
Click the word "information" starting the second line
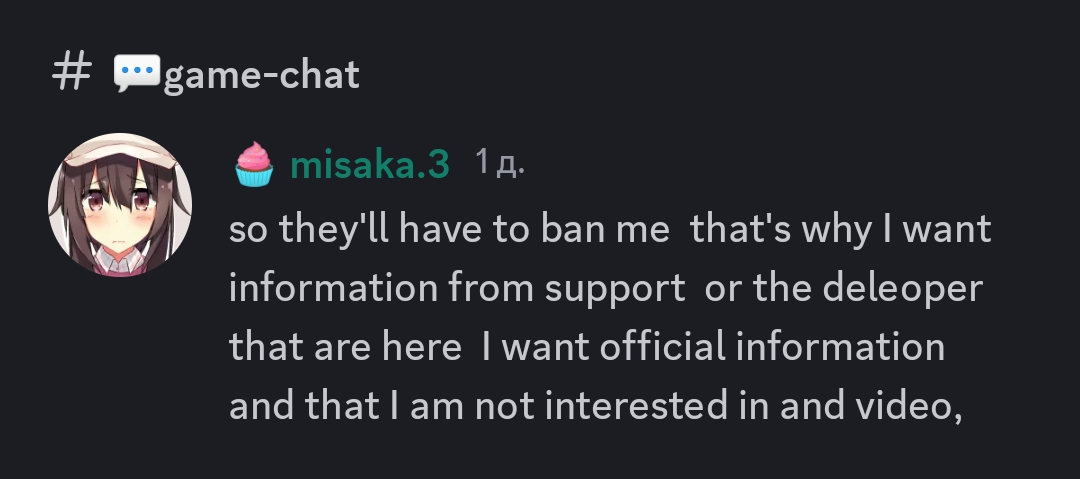(333, 287)
